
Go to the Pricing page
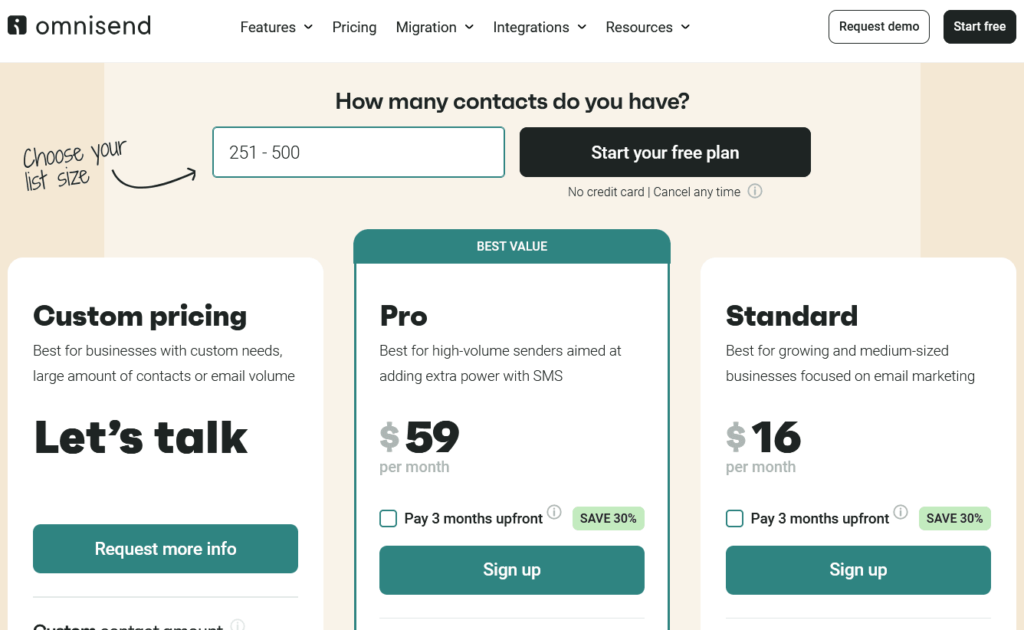354,27
